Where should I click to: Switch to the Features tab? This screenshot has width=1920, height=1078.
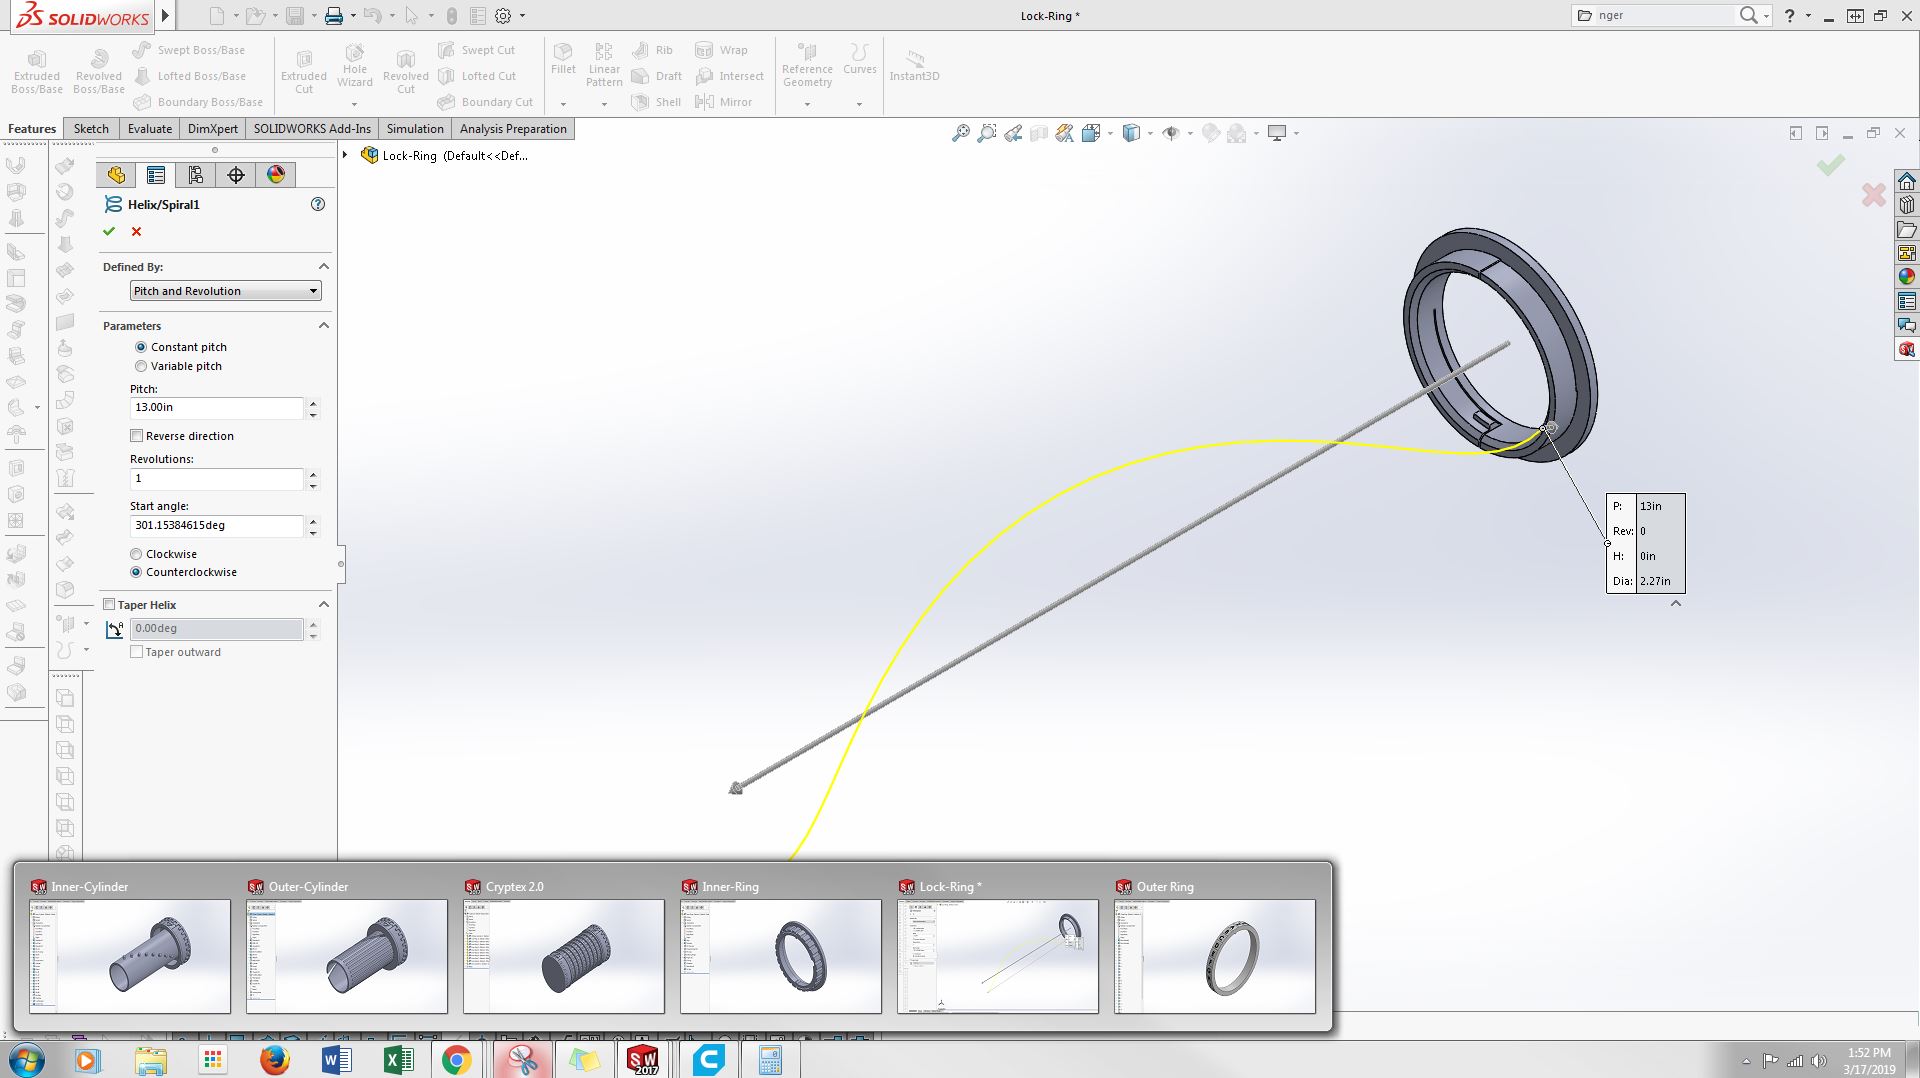(32, 129)
